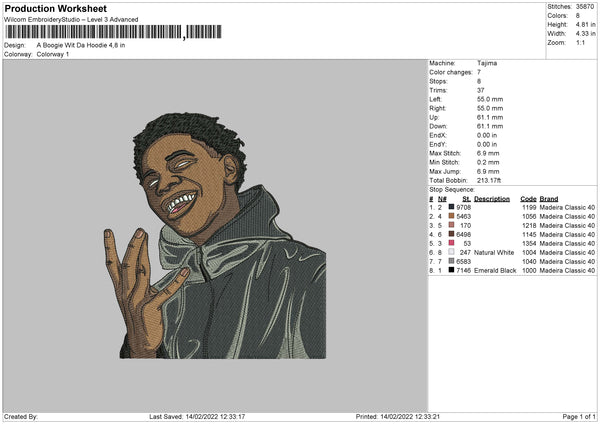Select the 'Wilcom EmbroideryStudio – Level 3 Advanced' text
This screenshot has width=600, height=424.
pyautogui.click(x=71, y=20)
